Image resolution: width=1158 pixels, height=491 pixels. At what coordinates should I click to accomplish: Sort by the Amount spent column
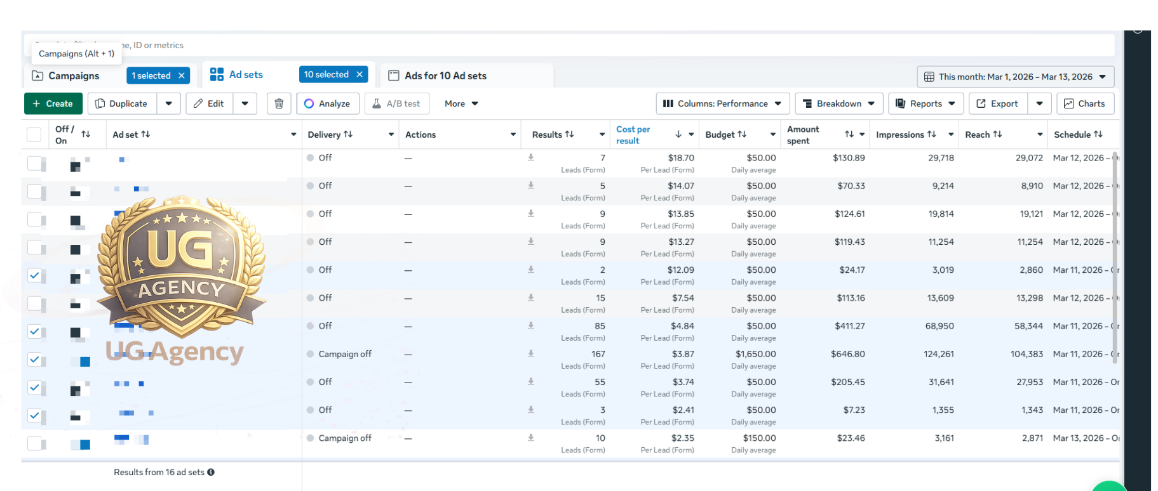pyautogui.click(x=850, y=134)
